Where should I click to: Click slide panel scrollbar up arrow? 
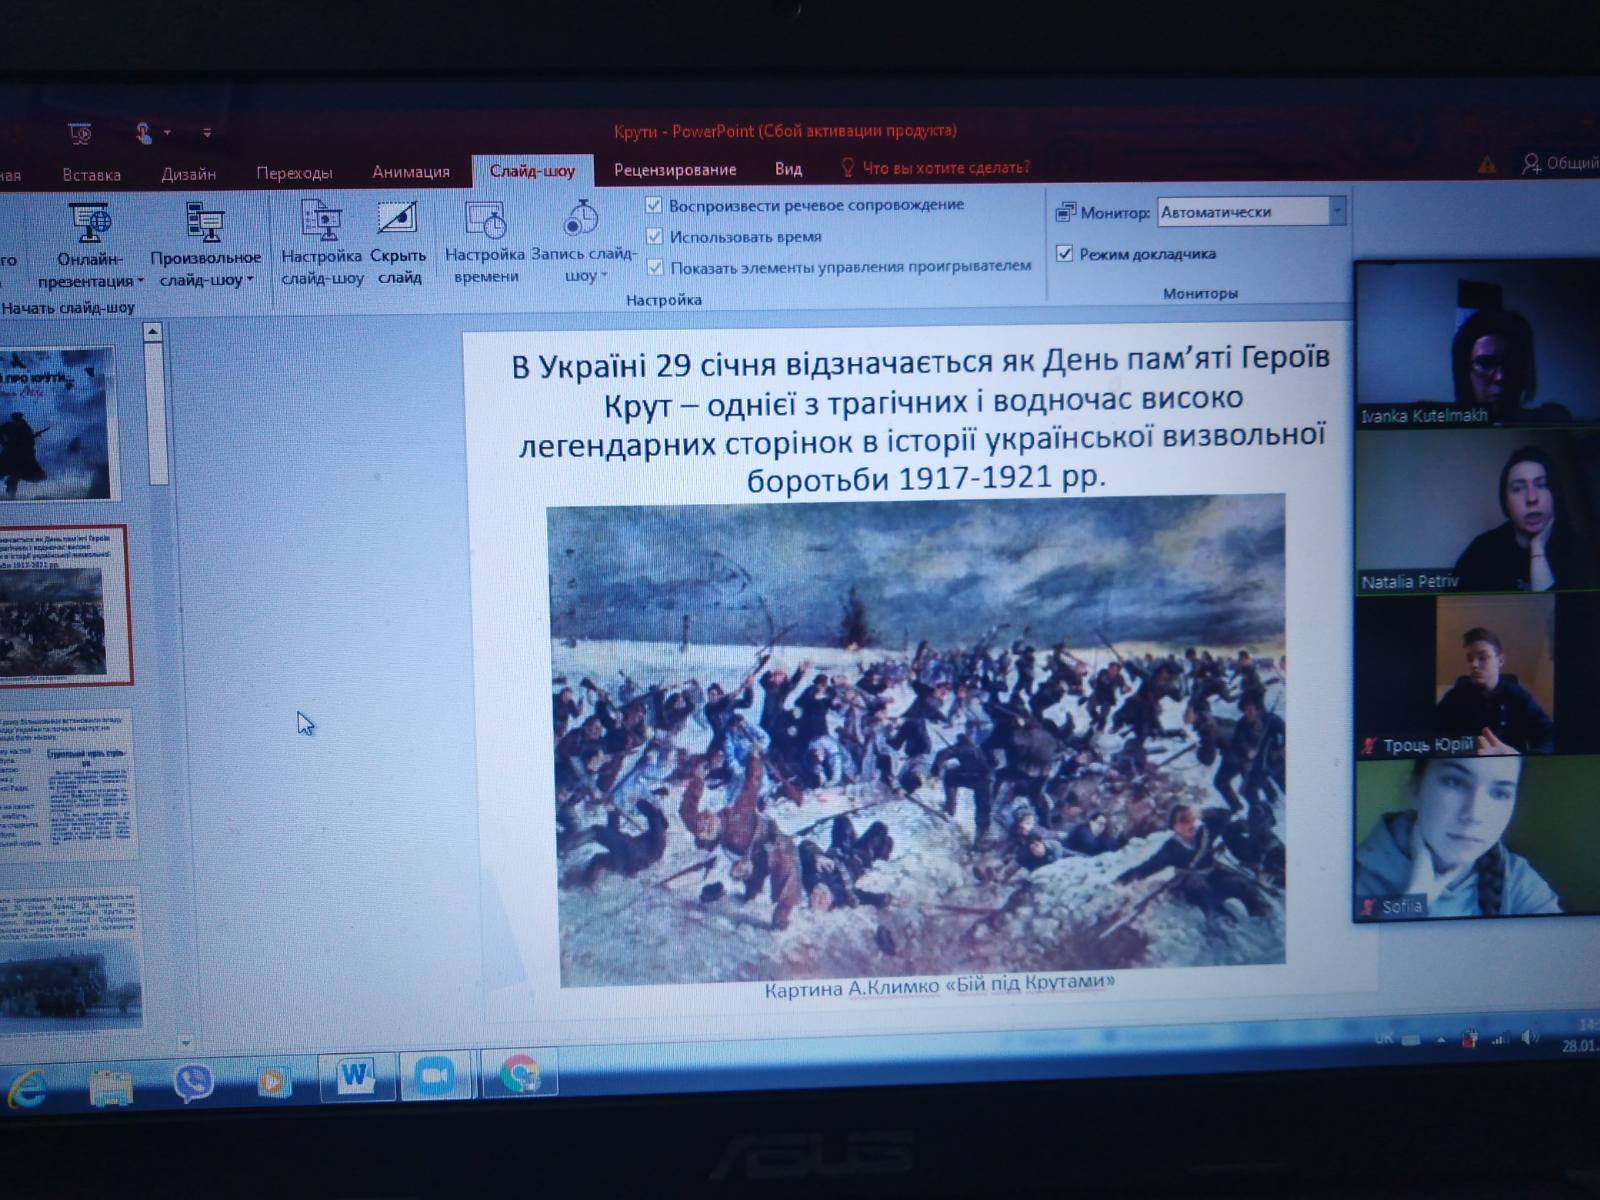click(x=152, y=331)
